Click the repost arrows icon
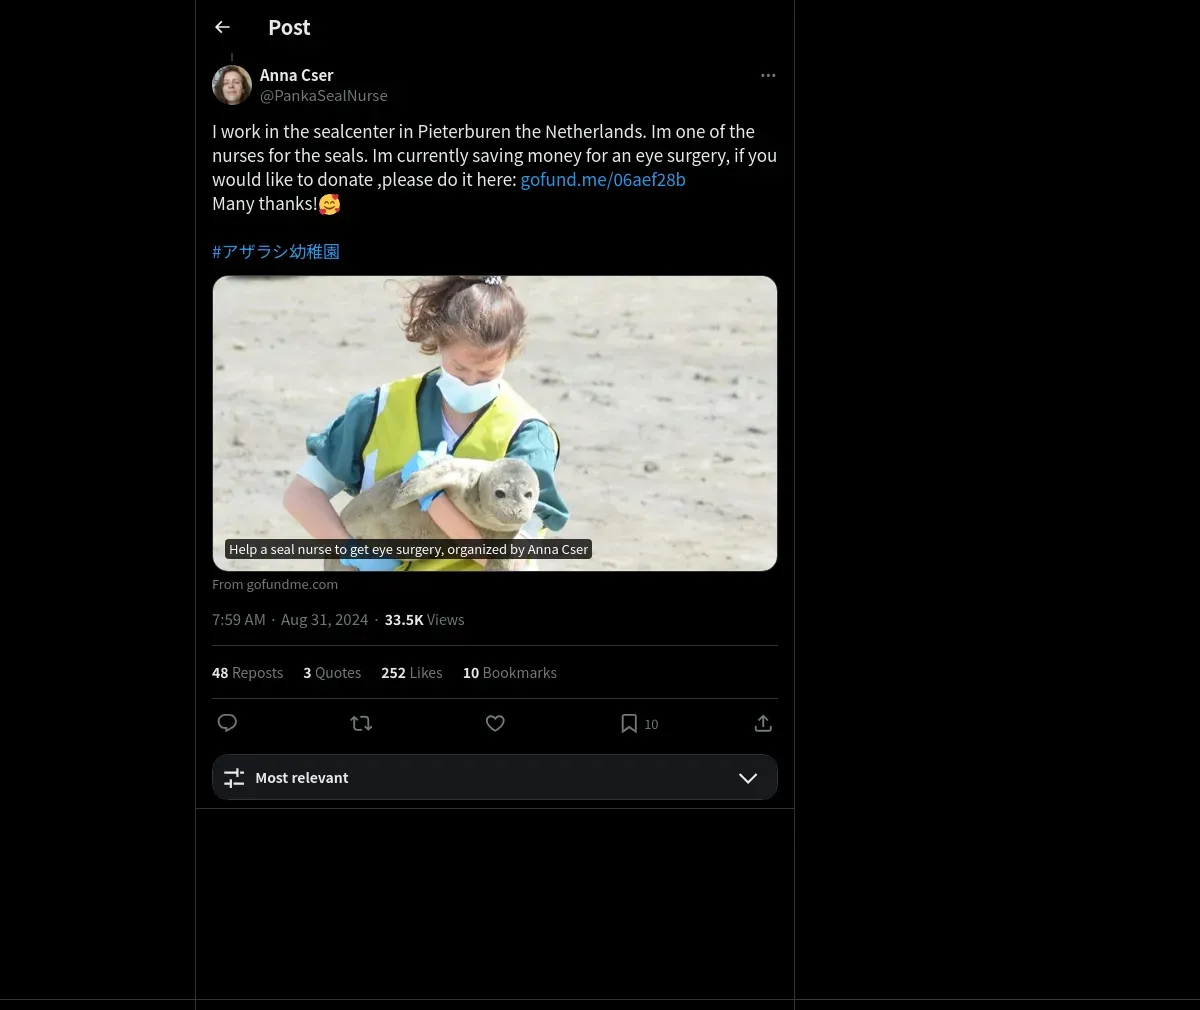This screenshot has width=1200, height=1010. [x=361, y=723]
